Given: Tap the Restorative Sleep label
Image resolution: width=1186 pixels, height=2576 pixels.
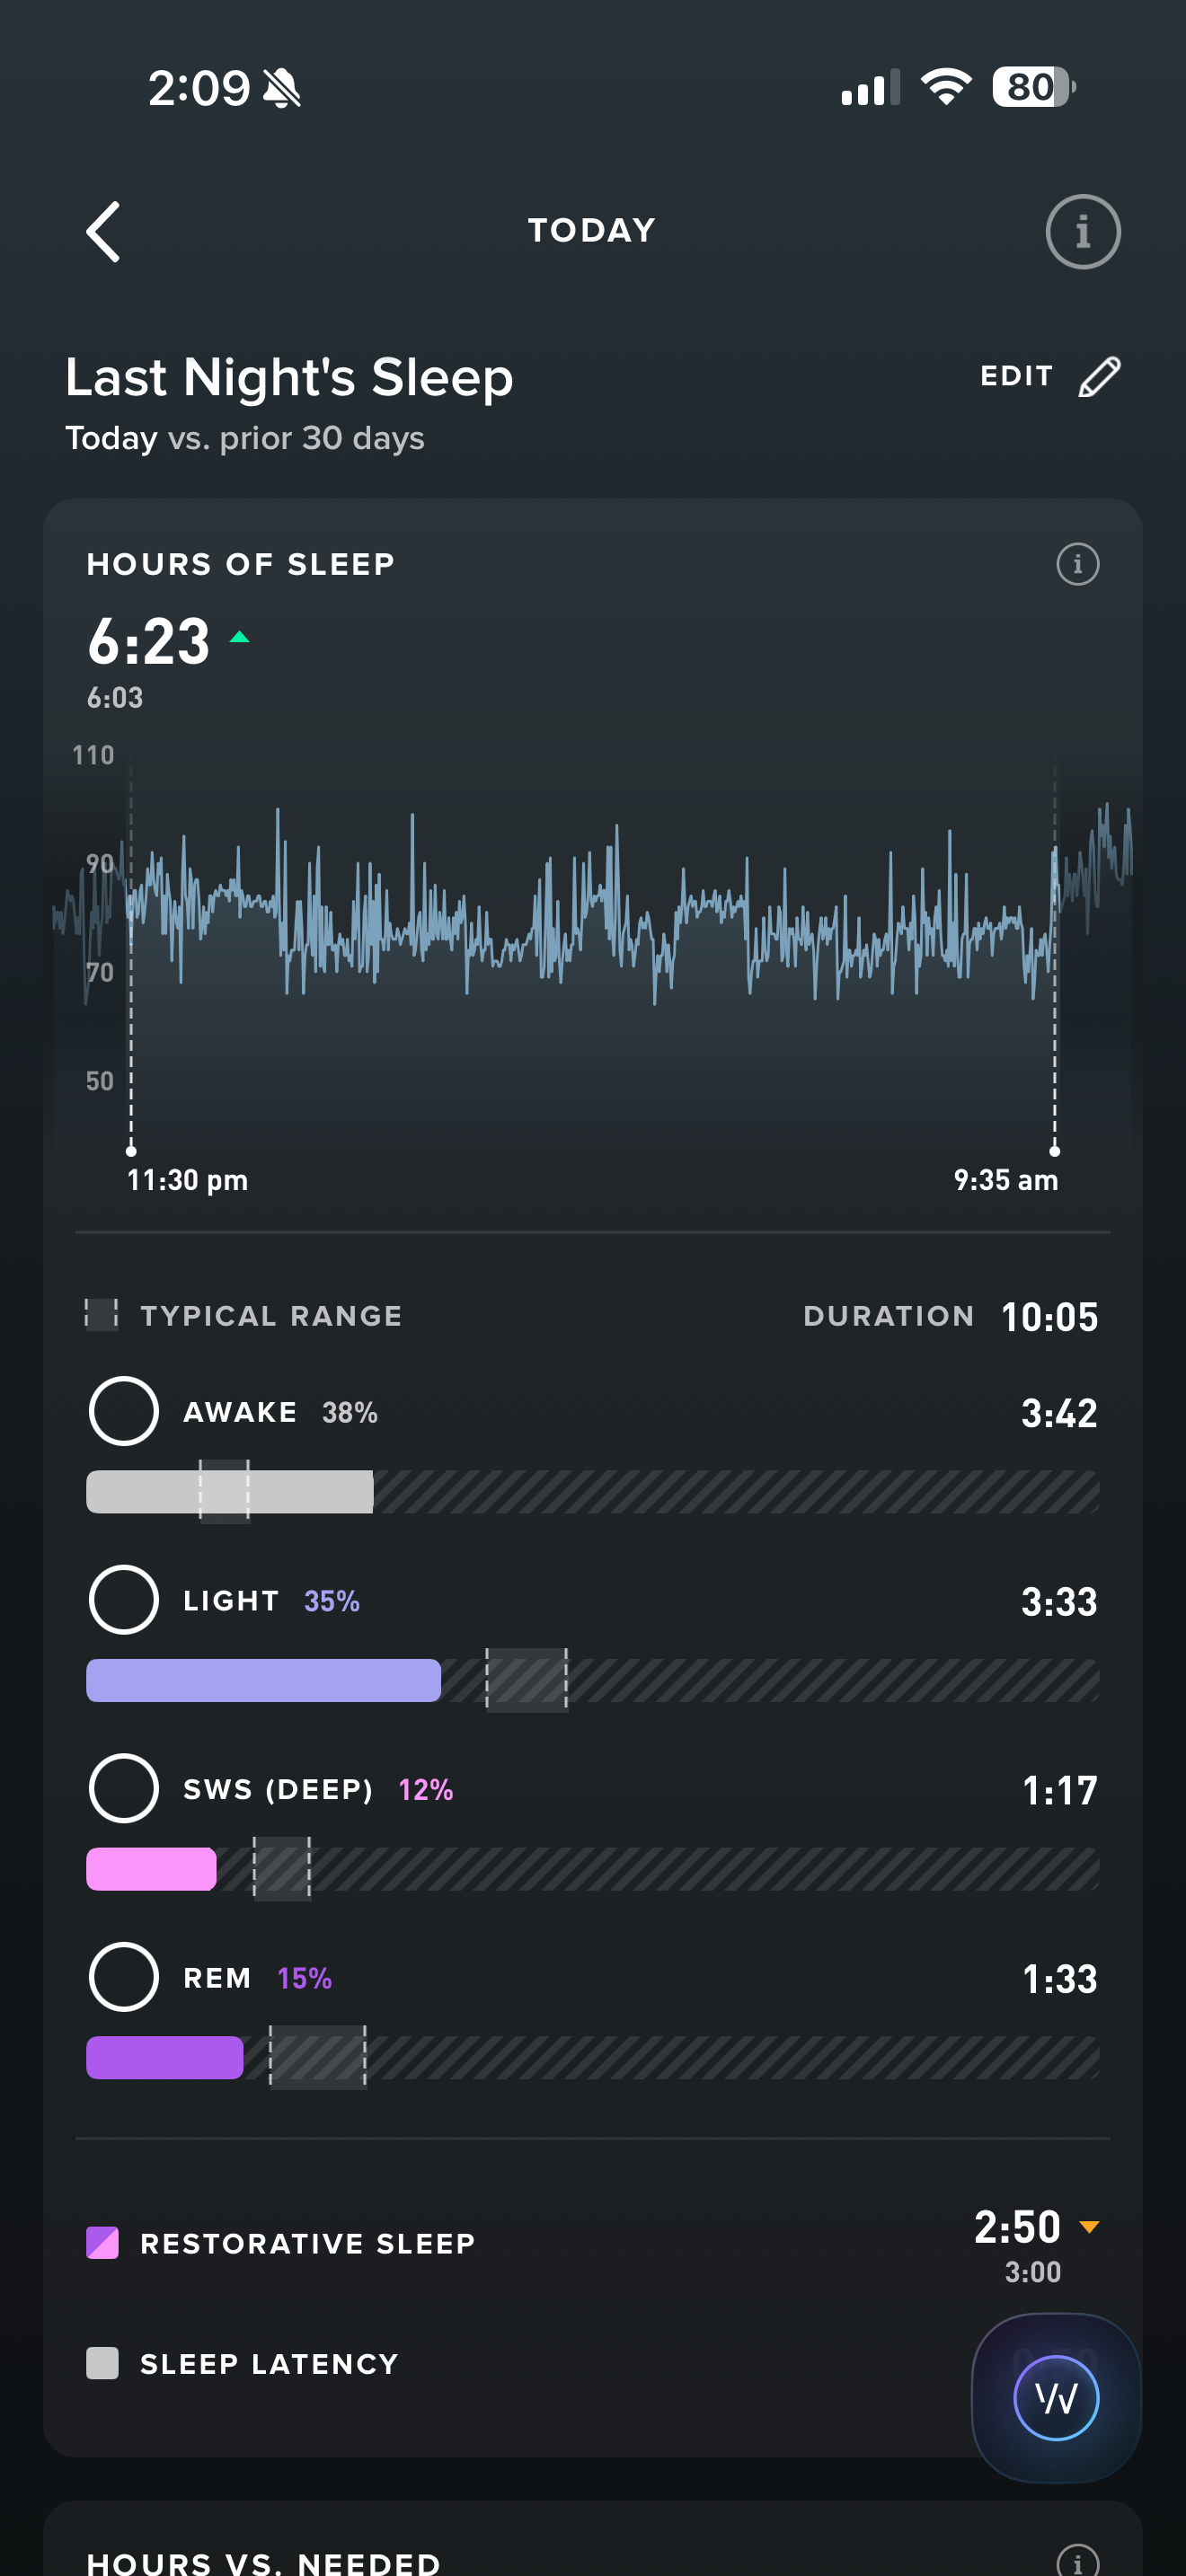Looking at the screenshot, I should coord(308,2243).
